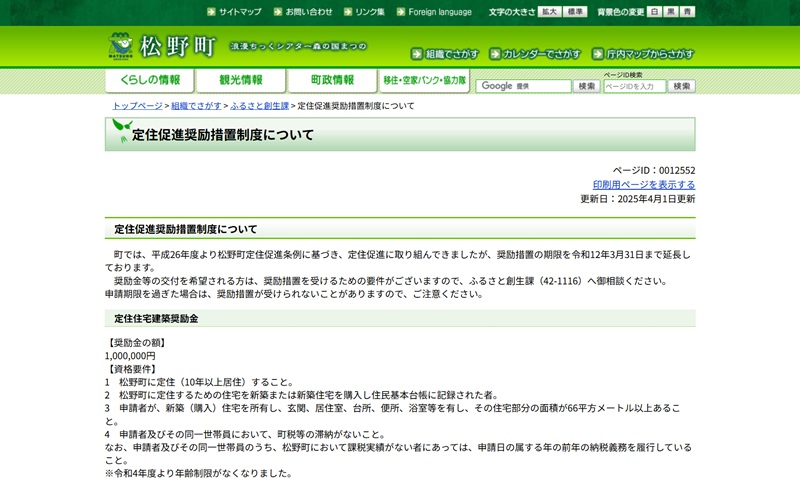Click the 検索 button beside page ID field

point(682,86)
